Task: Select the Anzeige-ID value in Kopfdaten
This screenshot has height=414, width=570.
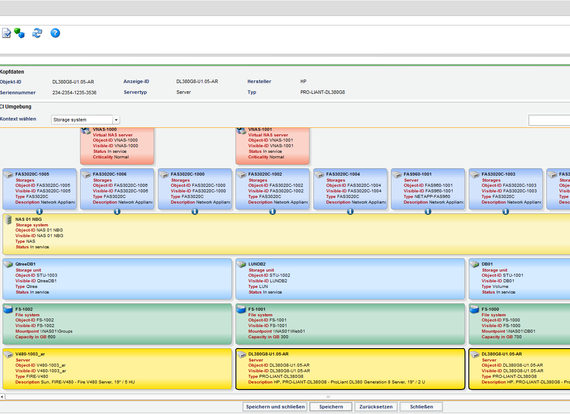Action: coord(197,81)
